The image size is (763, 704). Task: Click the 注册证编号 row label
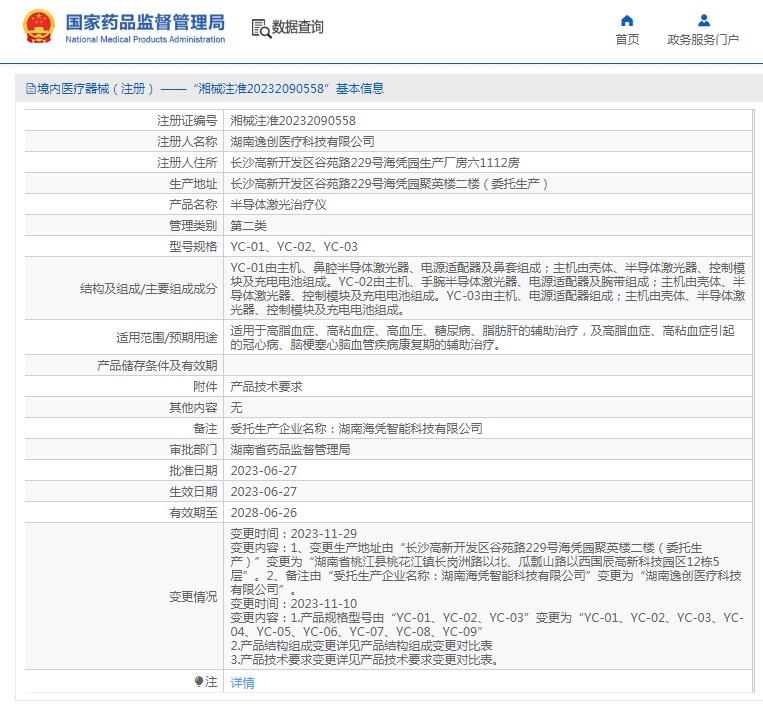coord(187,121)
